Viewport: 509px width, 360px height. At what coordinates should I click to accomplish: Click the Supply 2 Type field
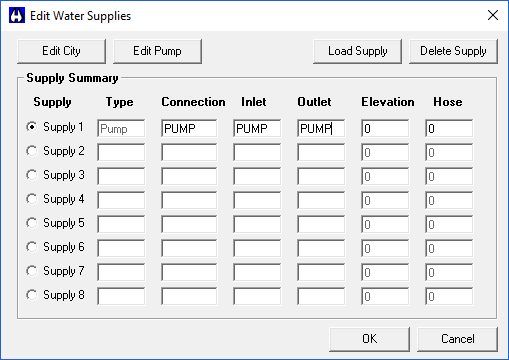click(x=121, y=152)
